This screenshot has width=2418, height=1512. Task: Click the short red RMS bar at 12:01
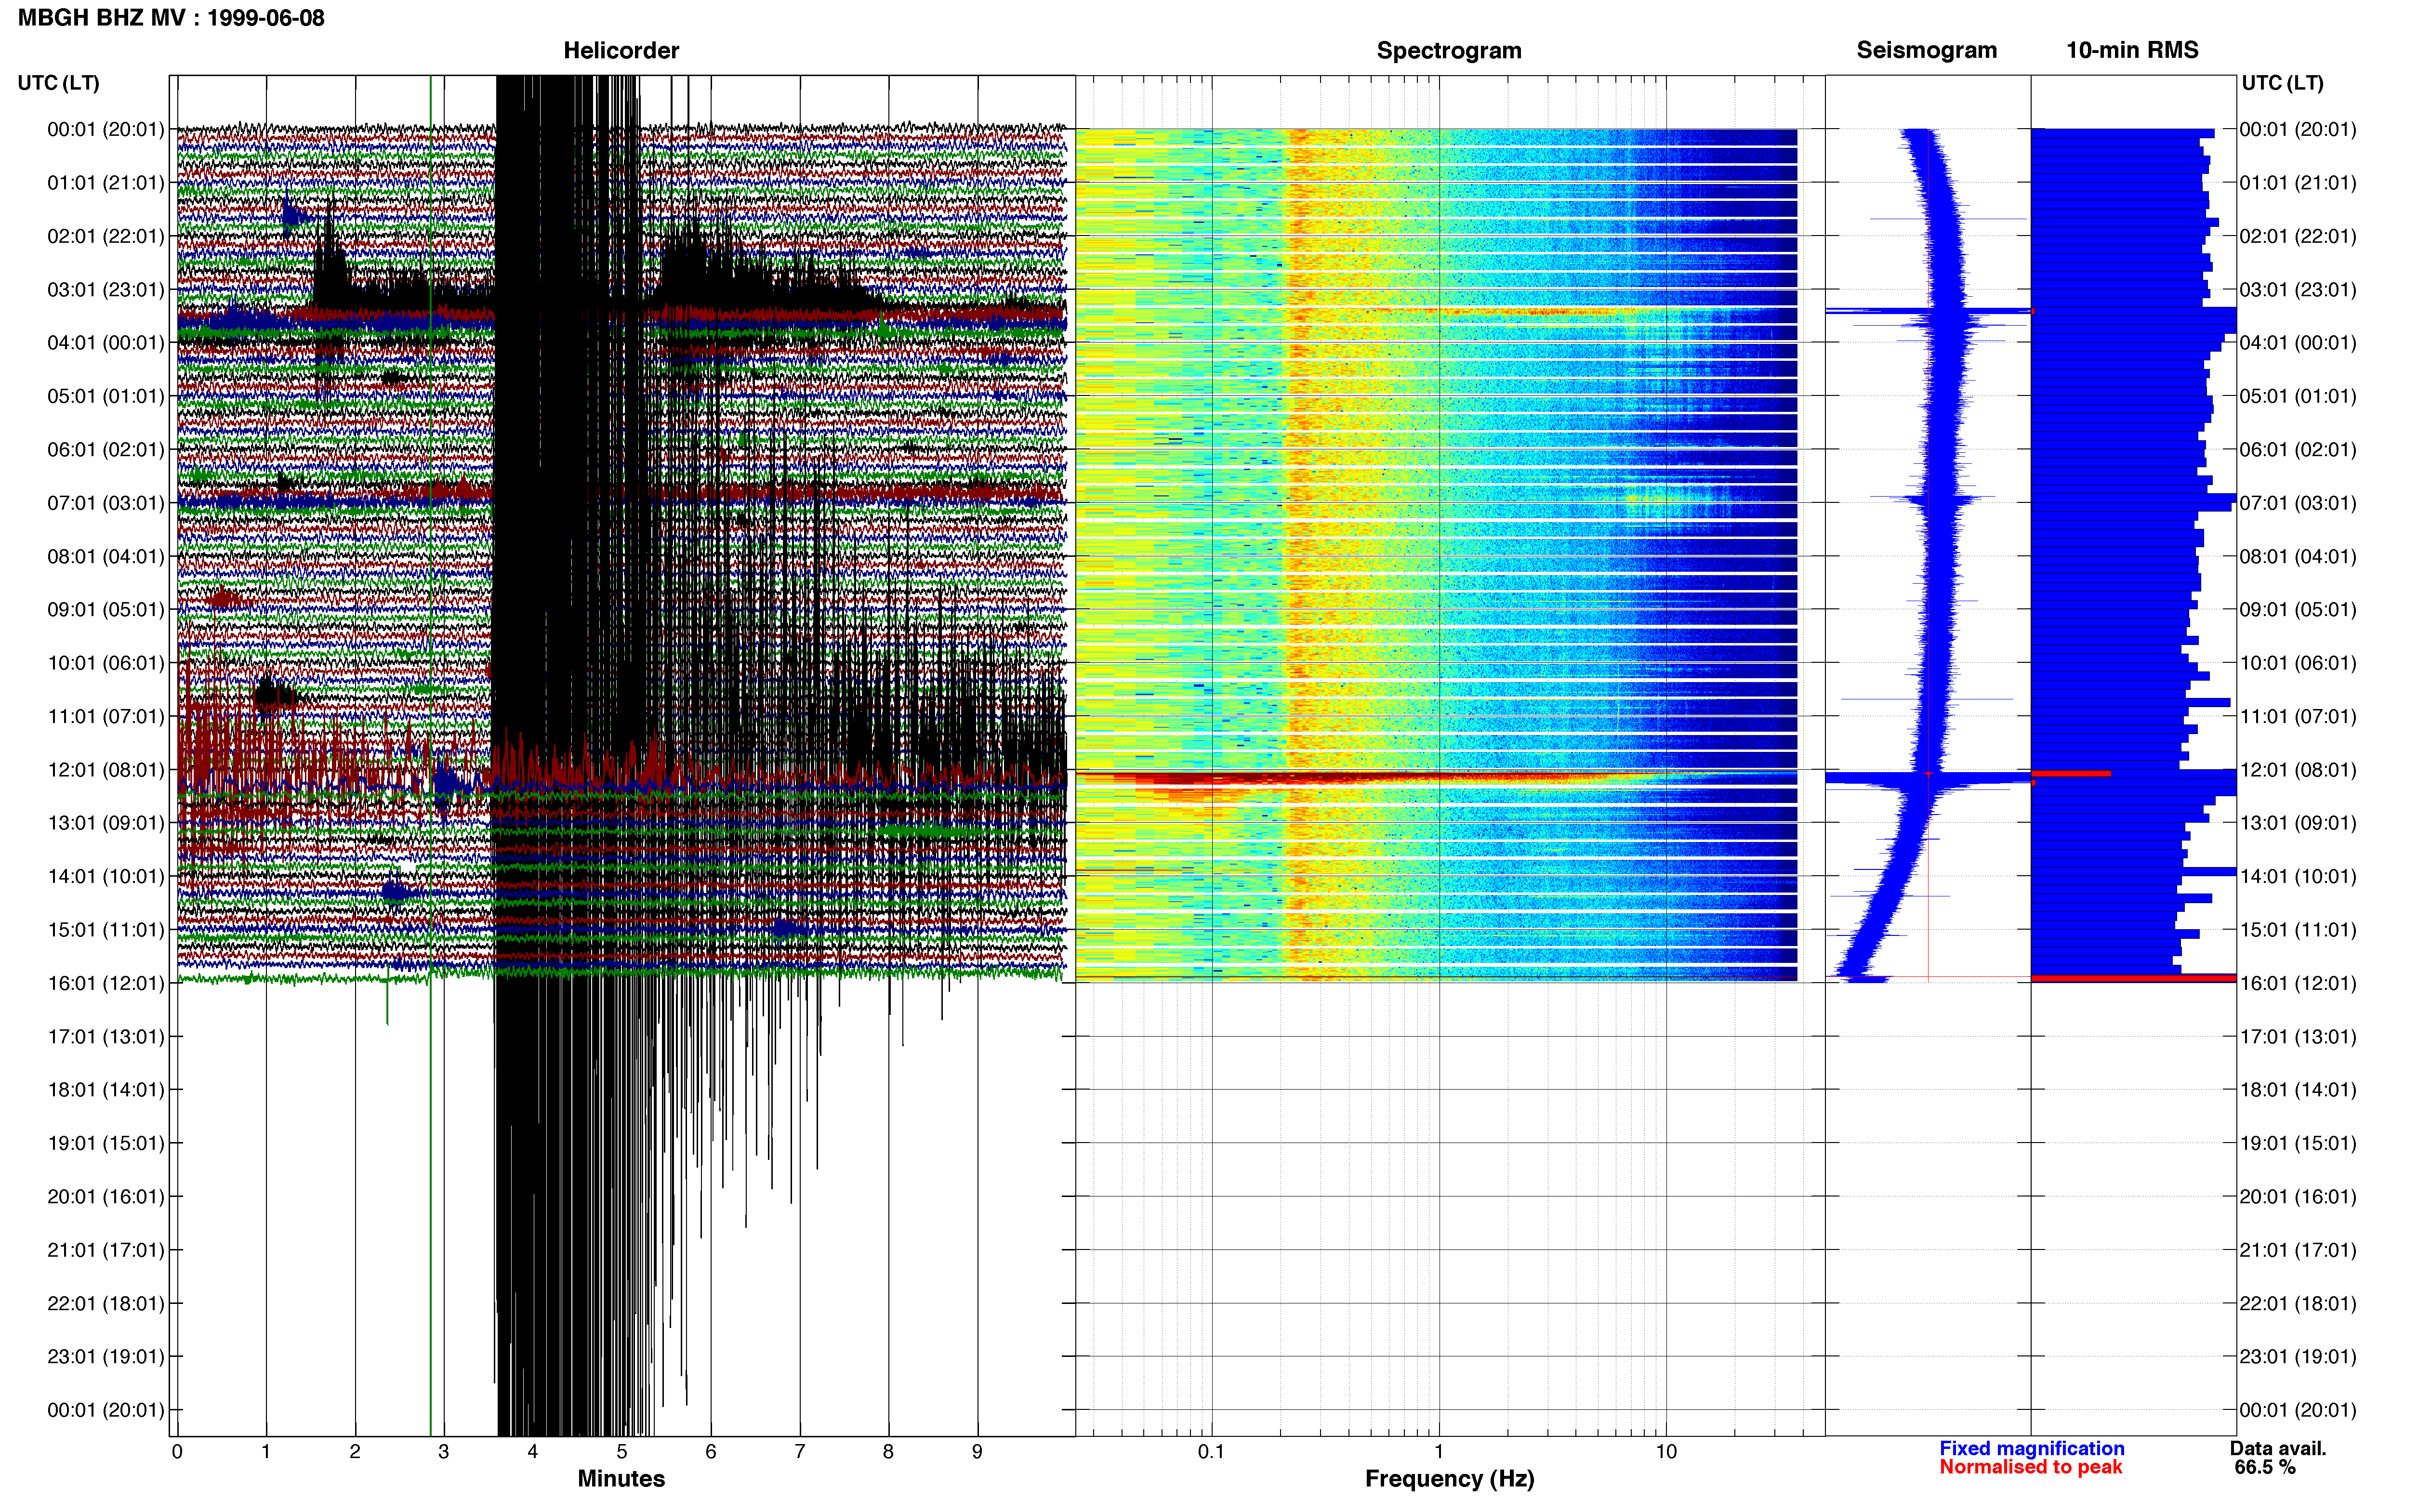pyautogui.click(x=2071, y=773)
